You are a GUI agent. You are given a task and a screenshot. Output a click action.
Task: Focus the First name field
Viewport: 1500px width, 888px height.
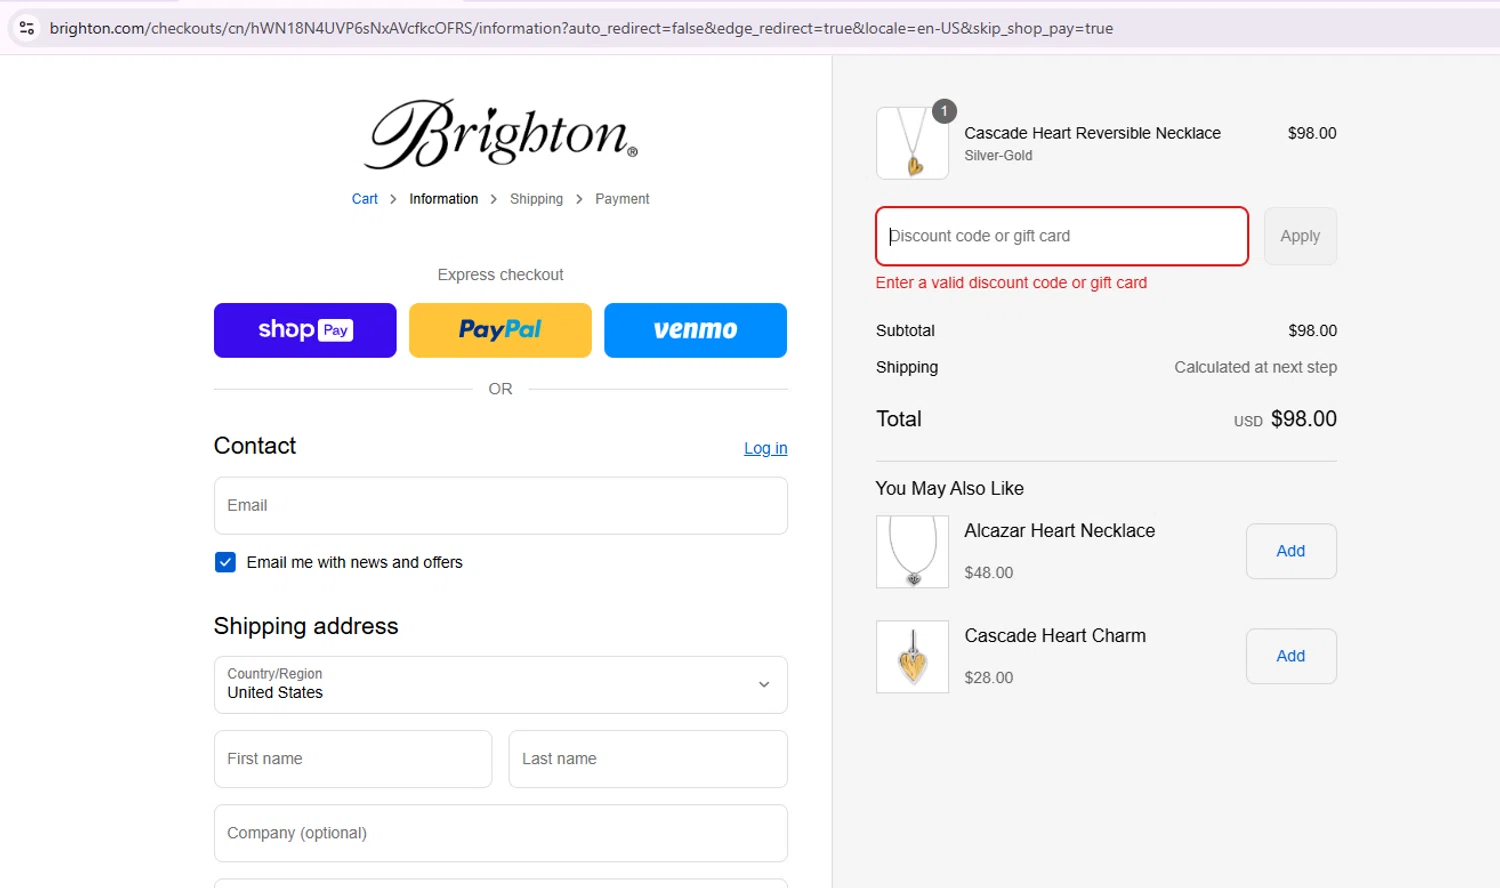tap(353, 759)
